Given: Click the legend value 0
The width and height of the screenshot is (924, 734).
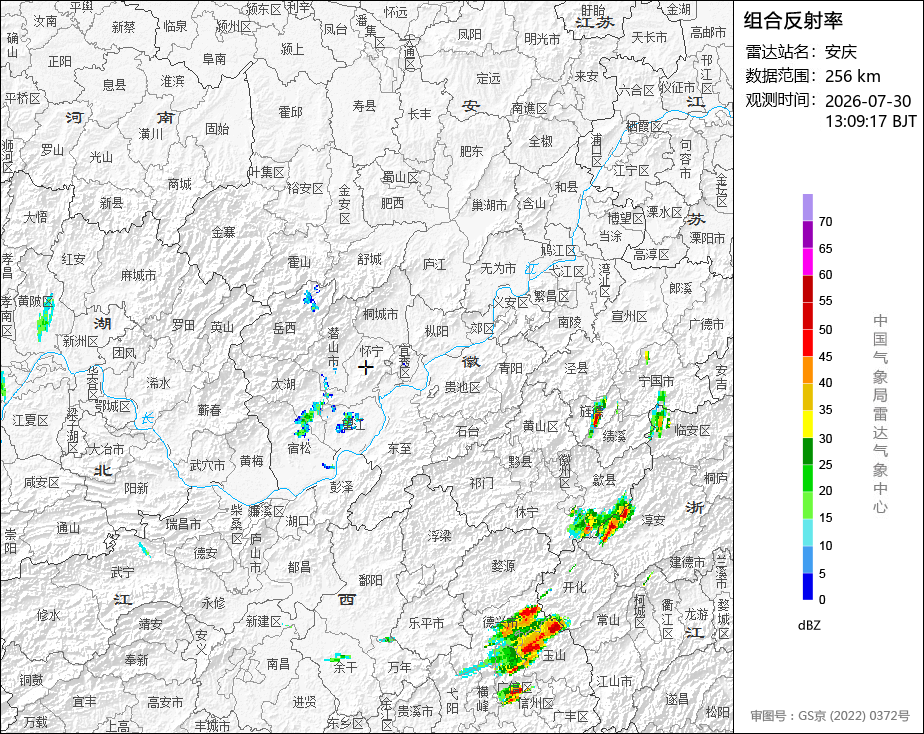Looking at the screenshot, I should (823, 600).
